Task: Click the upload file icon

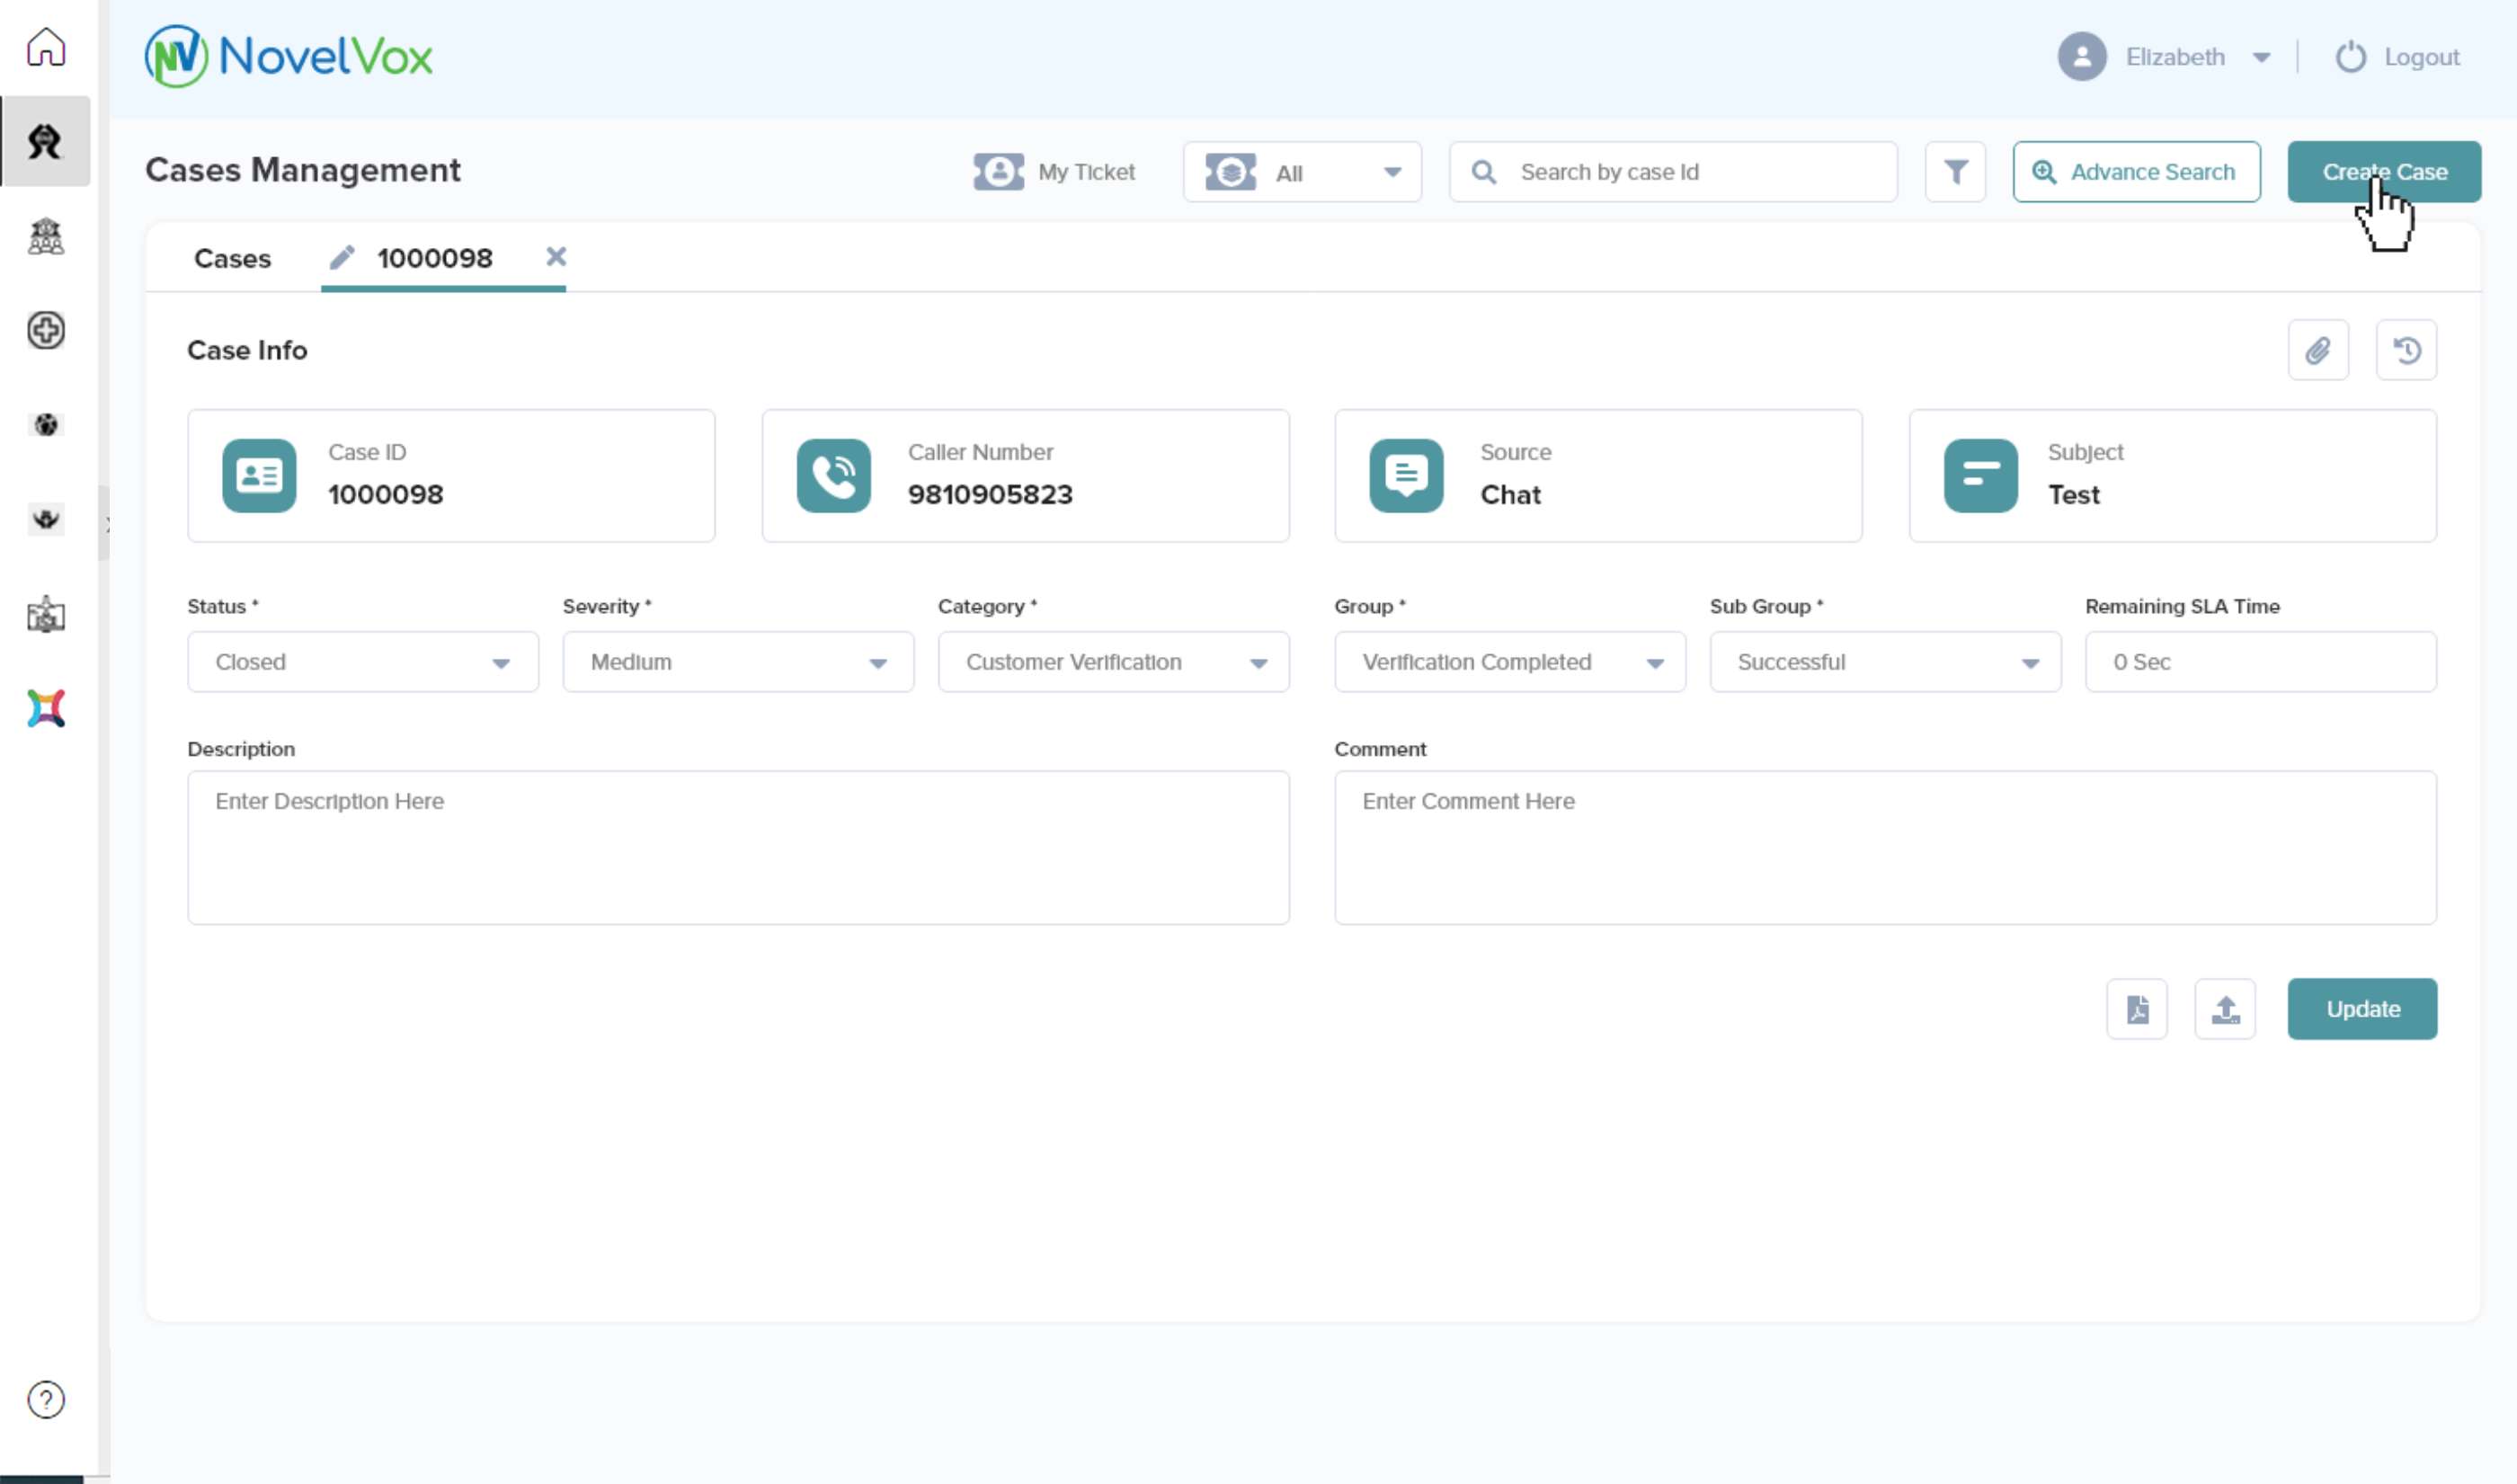Action: click(2224, 1009)
